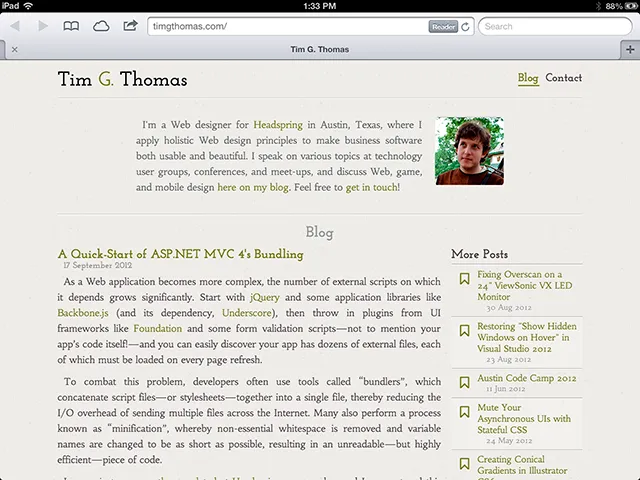
Task: Click bookmark icon beside Austin Code Camp 2012
Action: pyautogui.click(x=464, y=382)
